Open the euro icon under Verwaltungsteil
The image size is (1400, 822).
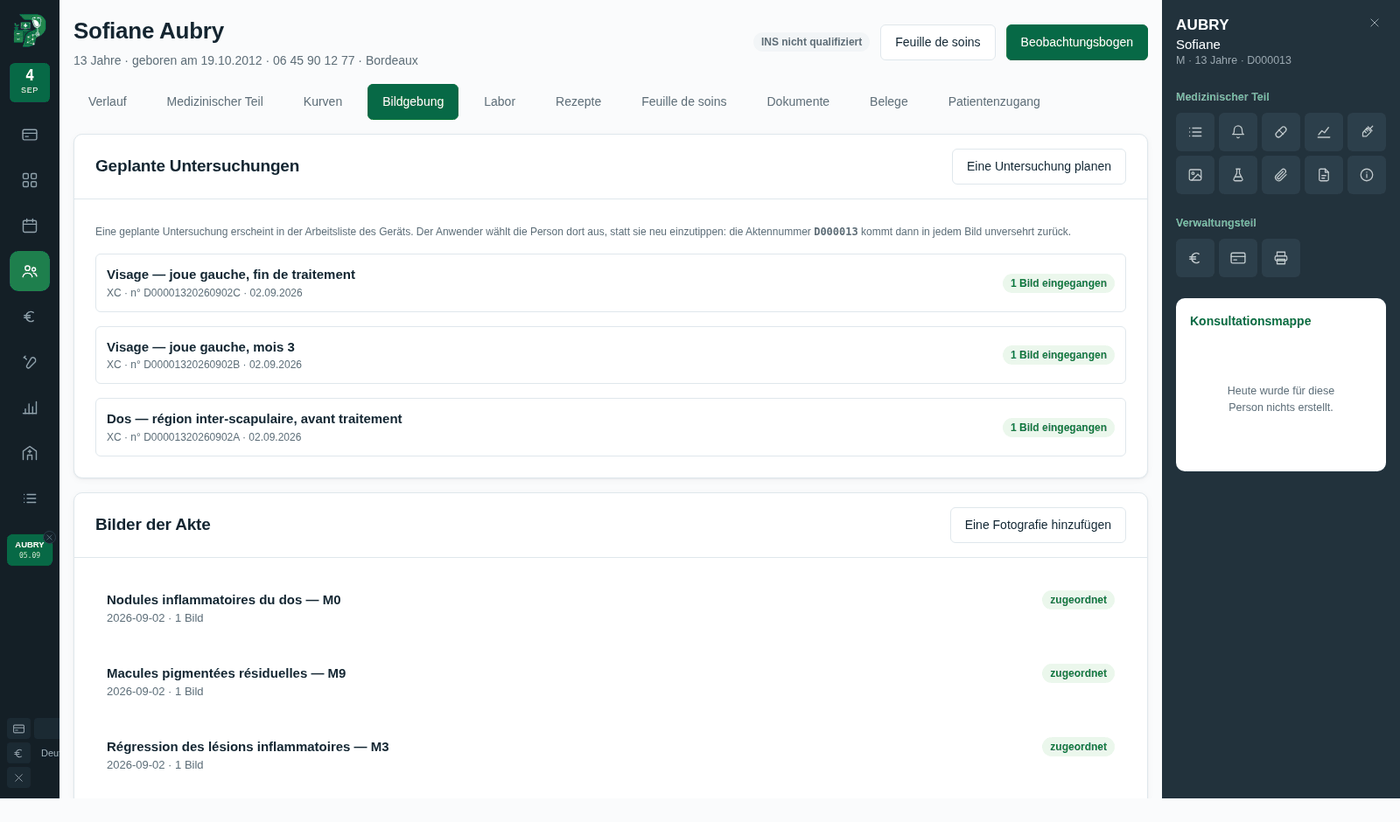coord(1195,258)
